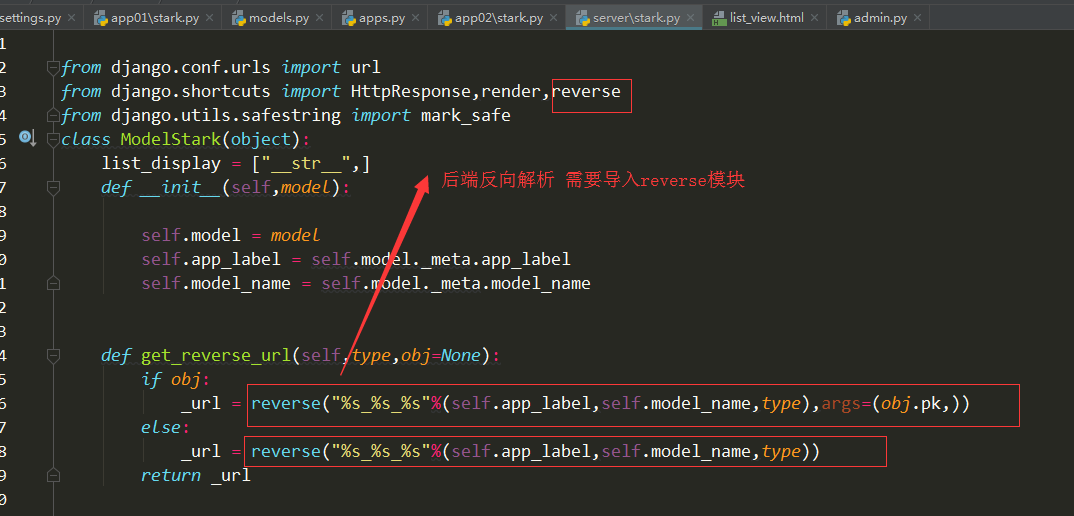Click '(object)' base class in class definition
The image size is (1074, 516).
(261, 139)
